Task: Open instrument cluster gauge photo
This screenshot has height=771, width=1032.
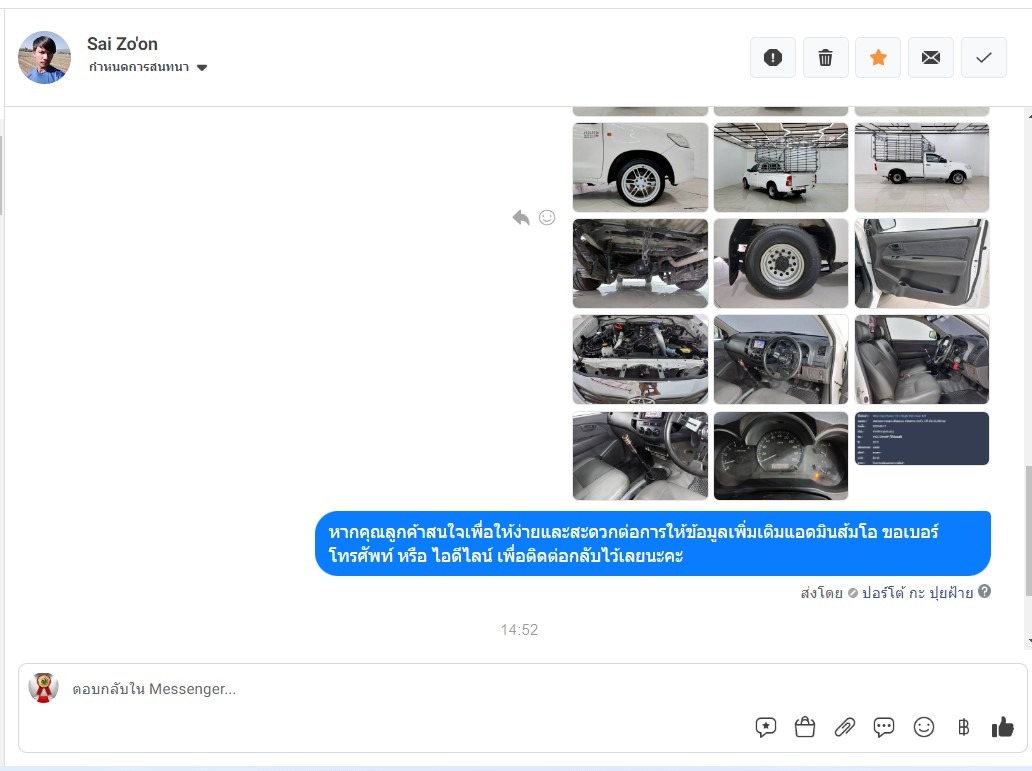Action: (781, 456)
